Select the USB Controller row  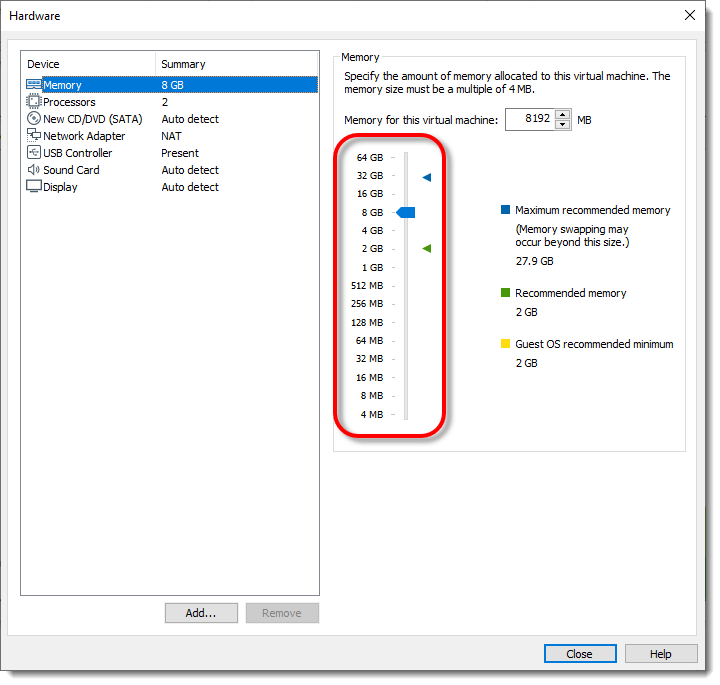(x=172, y=153)
